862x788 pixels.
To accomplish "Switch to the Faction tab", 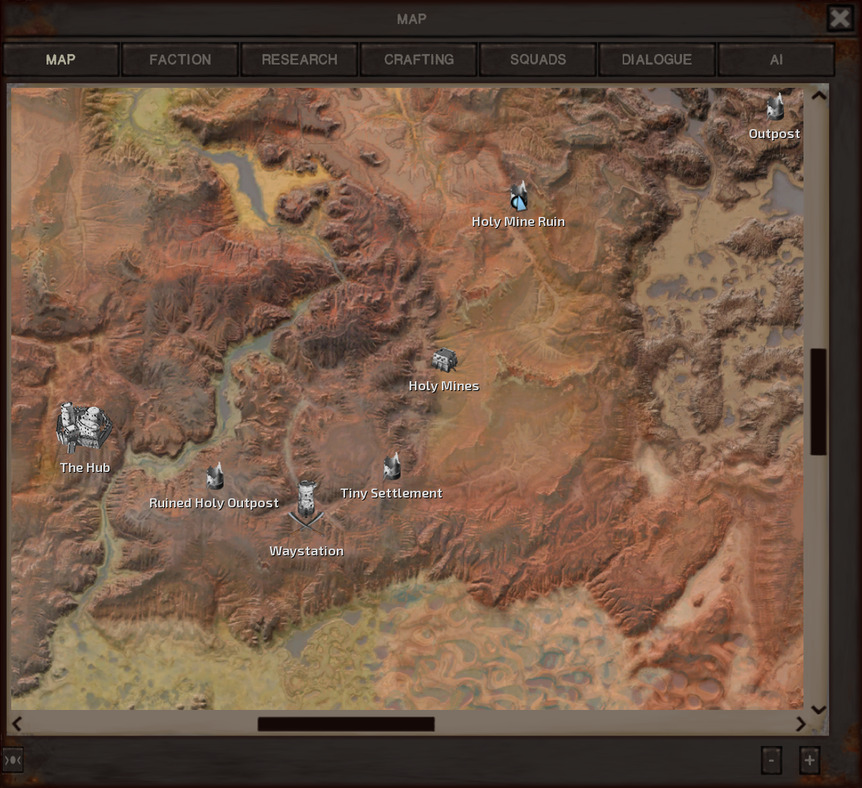I will click(x=180, y=59).
